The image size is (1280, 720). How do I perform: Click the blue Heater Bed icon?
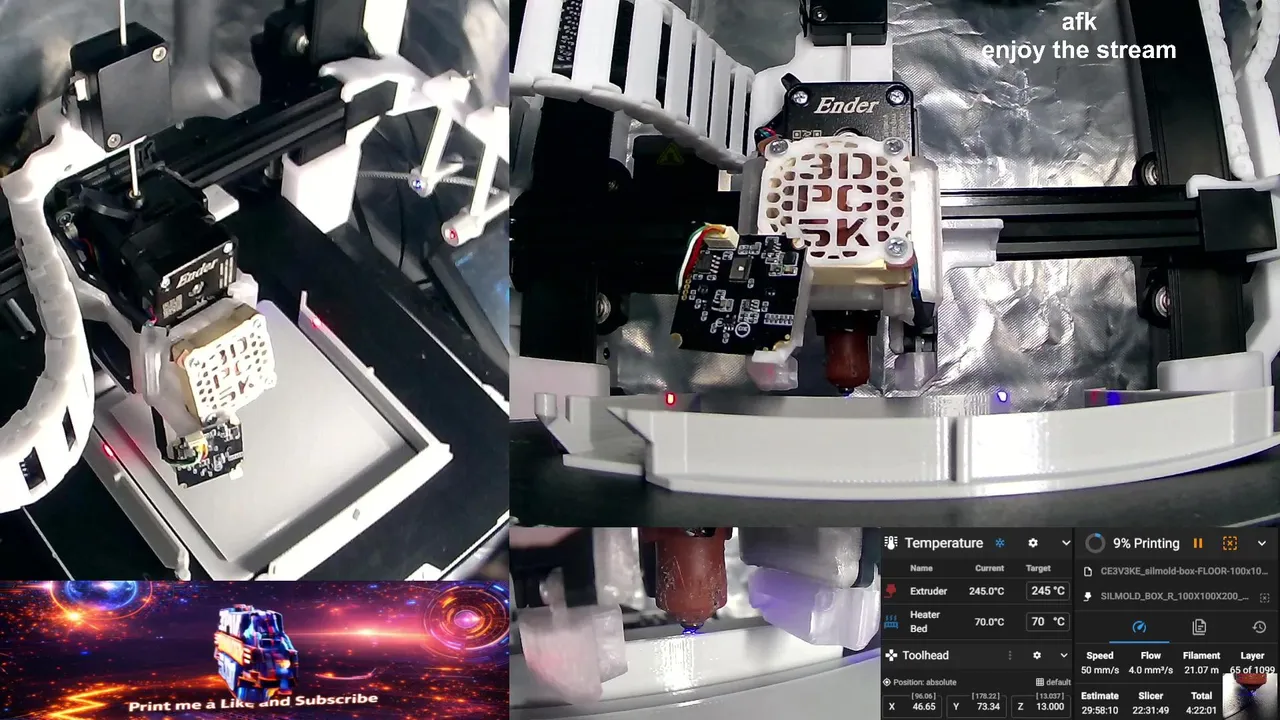pyautogui.click(x=892, y=621)
